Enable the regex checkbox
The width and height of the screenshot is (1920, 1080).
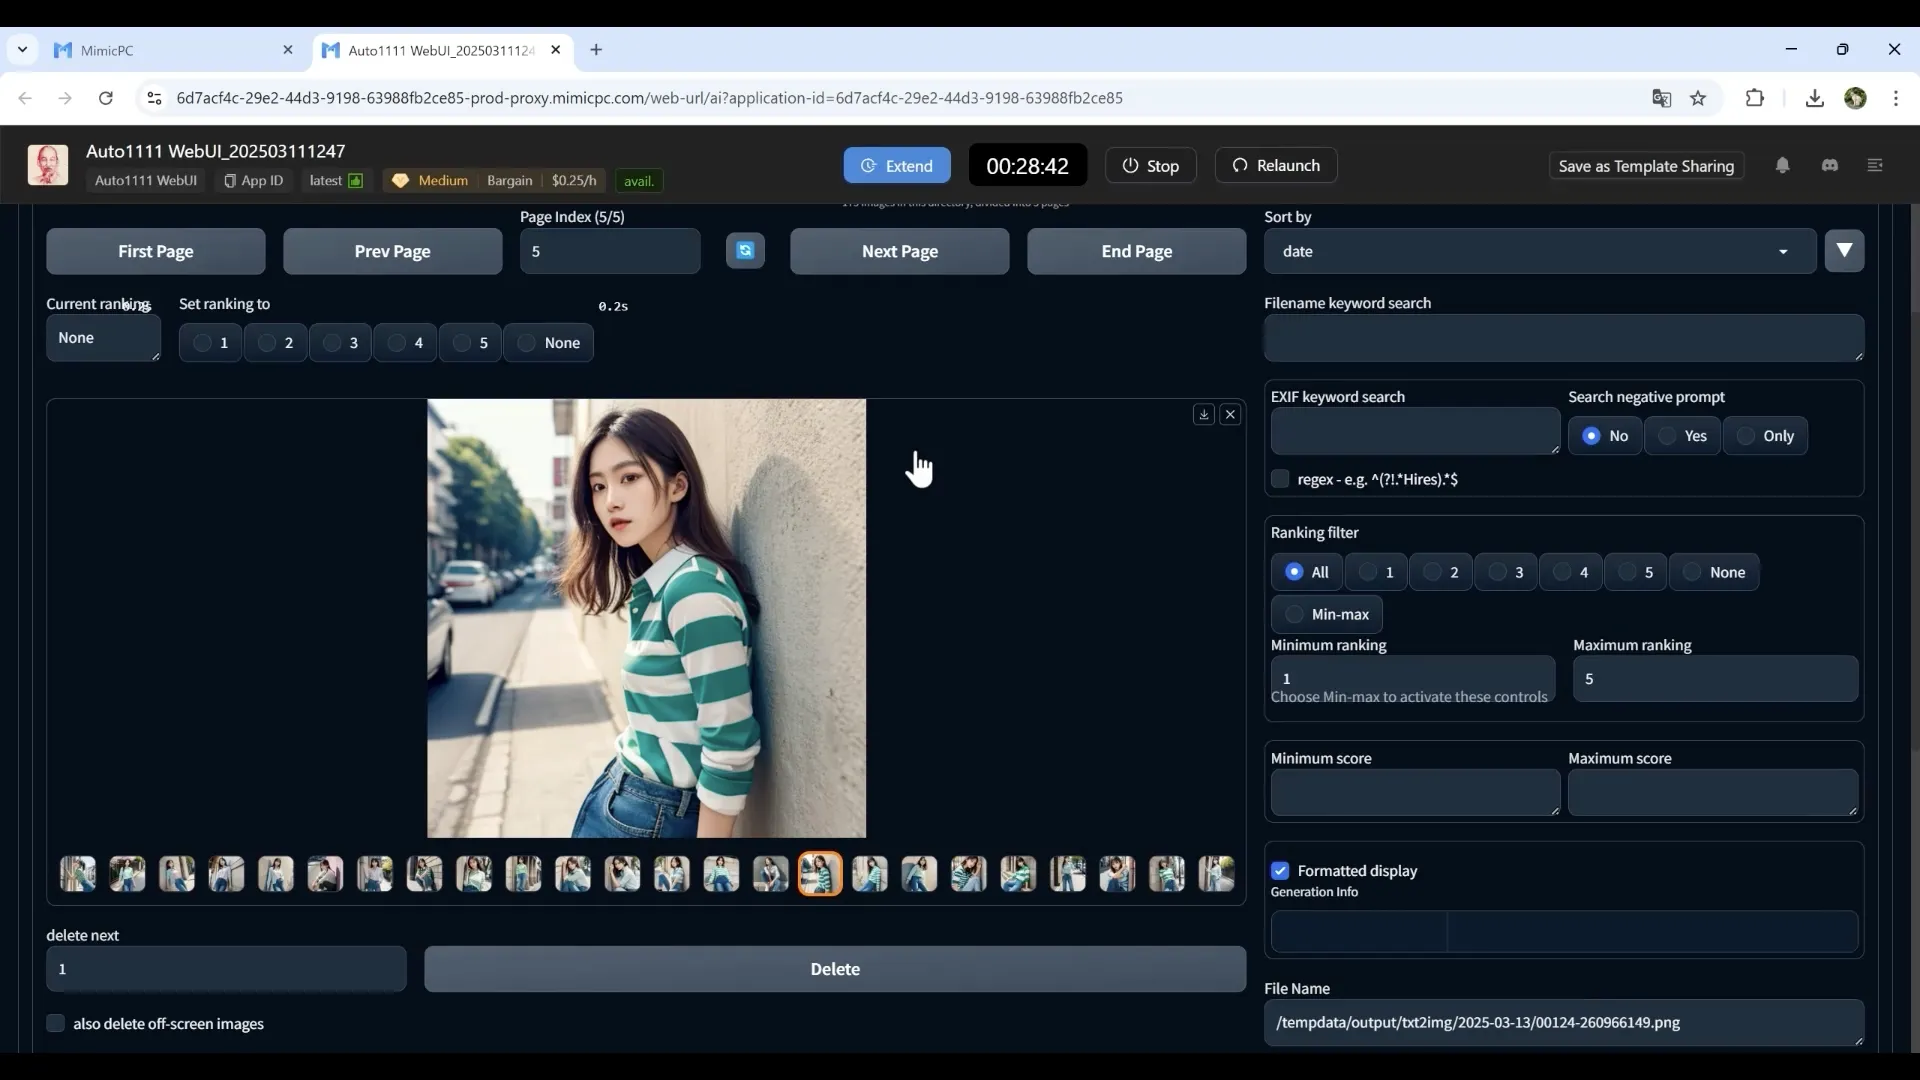(x=1280, y=479)
